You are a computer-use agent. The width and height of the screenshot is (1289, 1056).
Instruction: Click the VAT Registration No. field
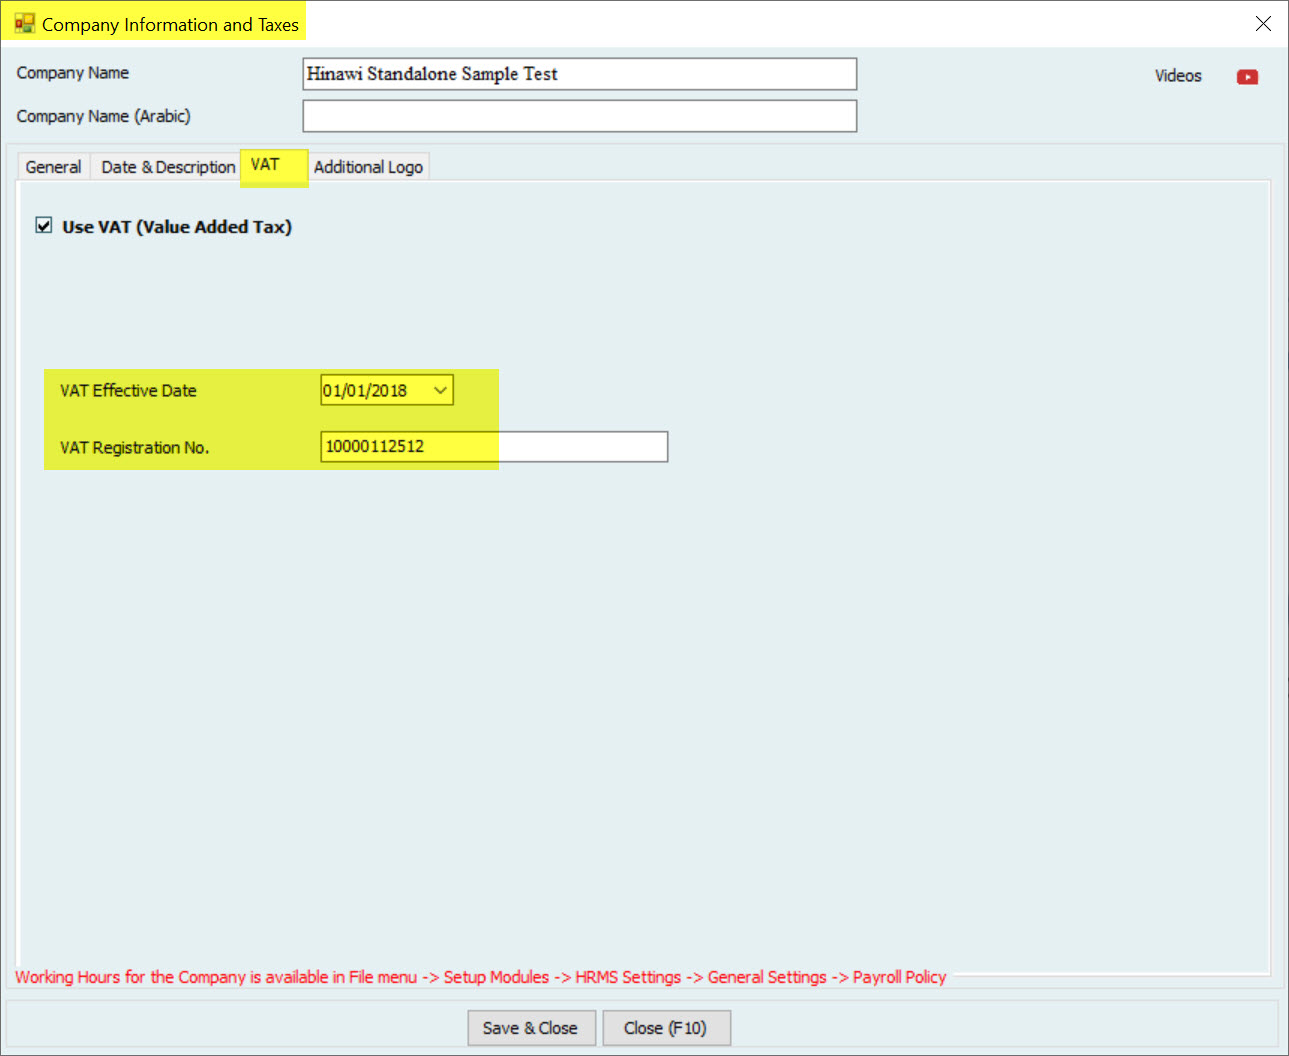coord(494,447)
